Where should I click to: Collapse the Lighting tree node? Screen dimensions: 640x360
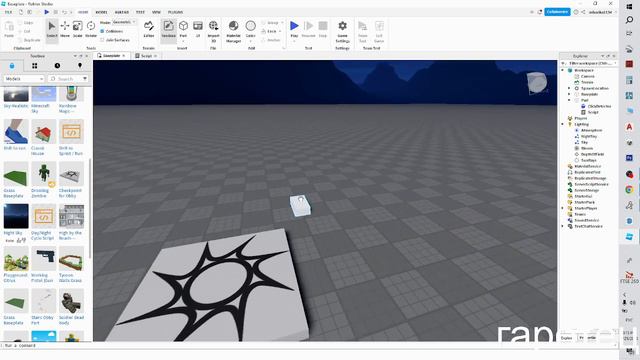[563, 124]
